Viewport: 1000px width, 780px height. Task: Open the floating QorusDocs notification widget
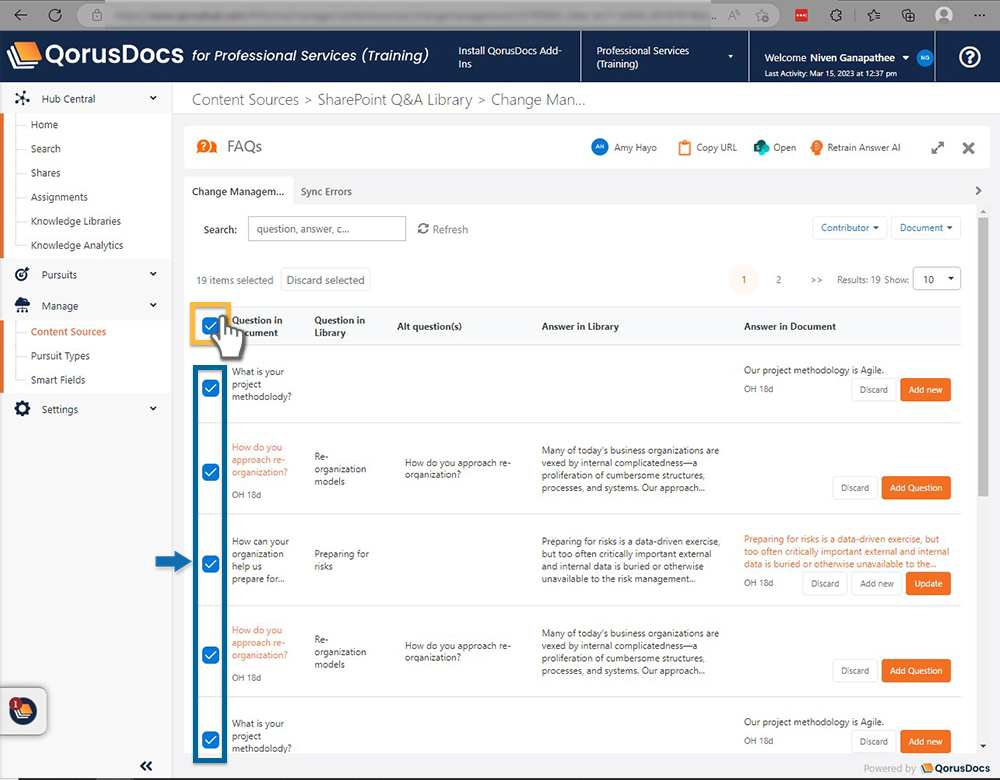coord(23,710)
